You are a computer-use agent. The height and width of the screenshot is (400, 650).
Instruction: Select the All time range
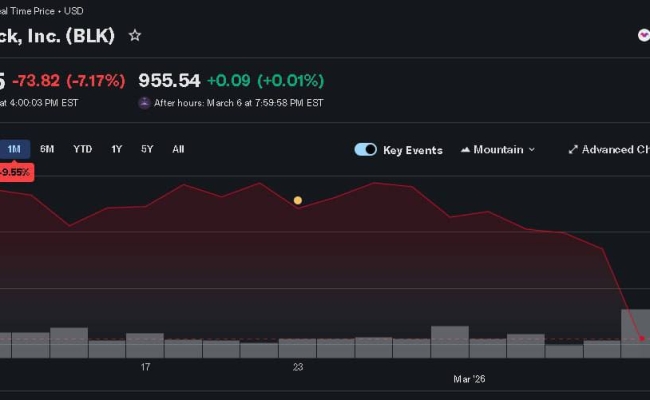click(178, 149)
